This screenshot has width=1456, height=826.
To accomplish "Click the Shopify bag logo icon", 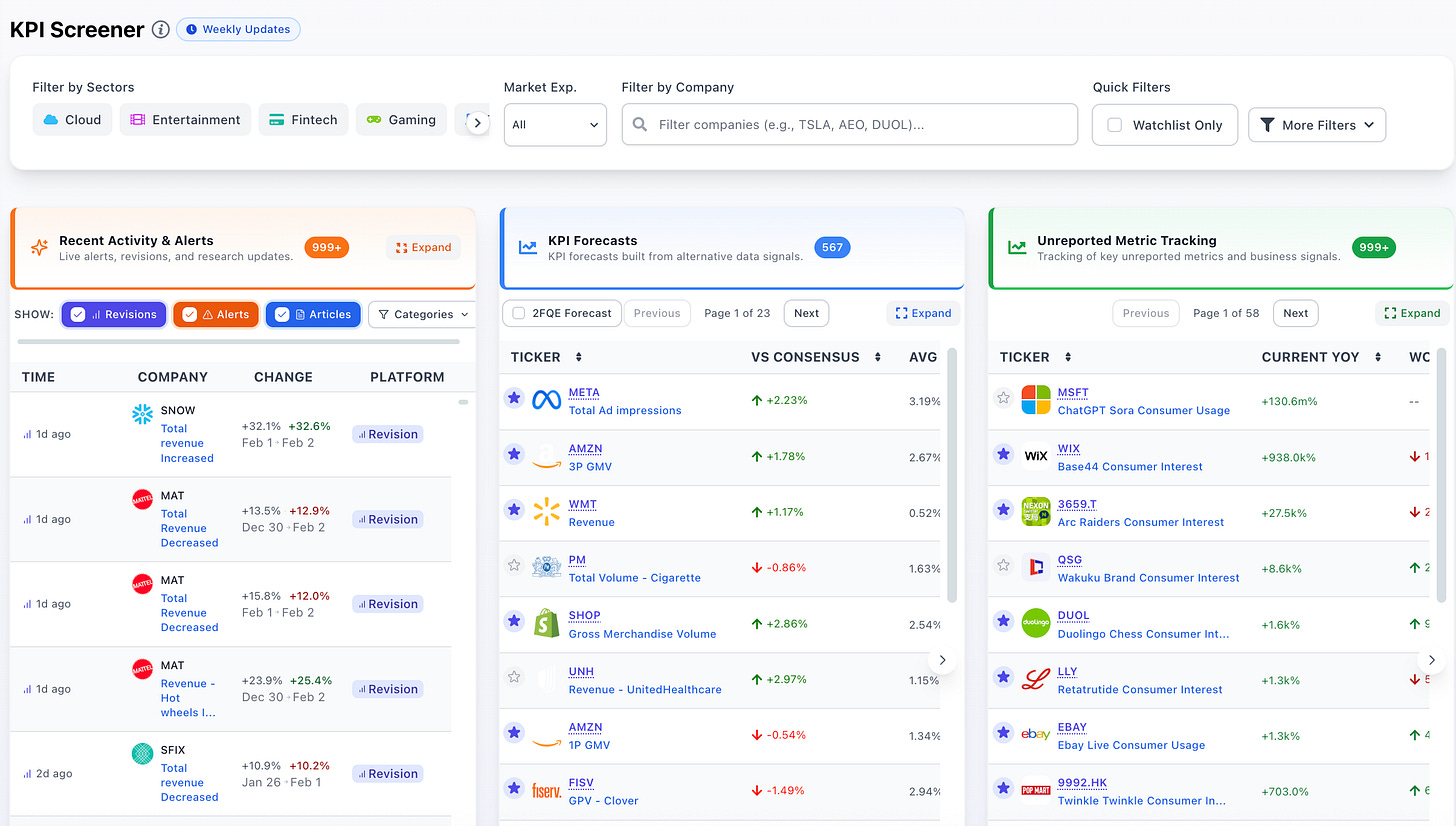I will click(x=546, y=624).
